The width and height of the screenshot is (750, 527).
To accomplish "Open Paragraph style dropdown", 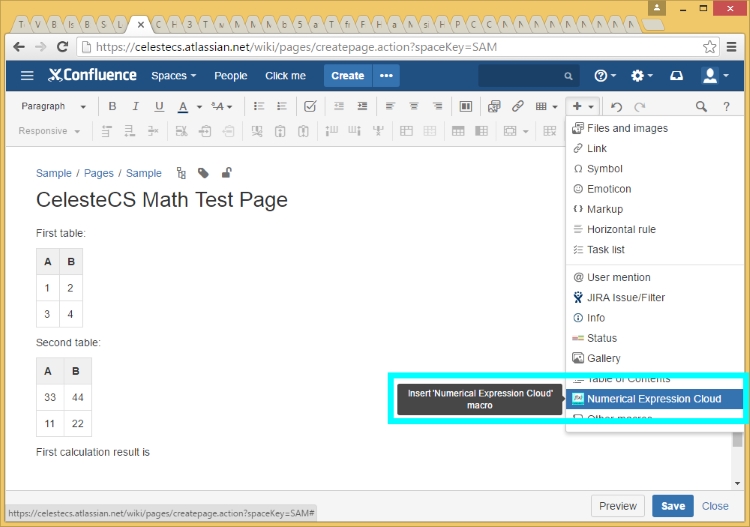I will [53, 106].
